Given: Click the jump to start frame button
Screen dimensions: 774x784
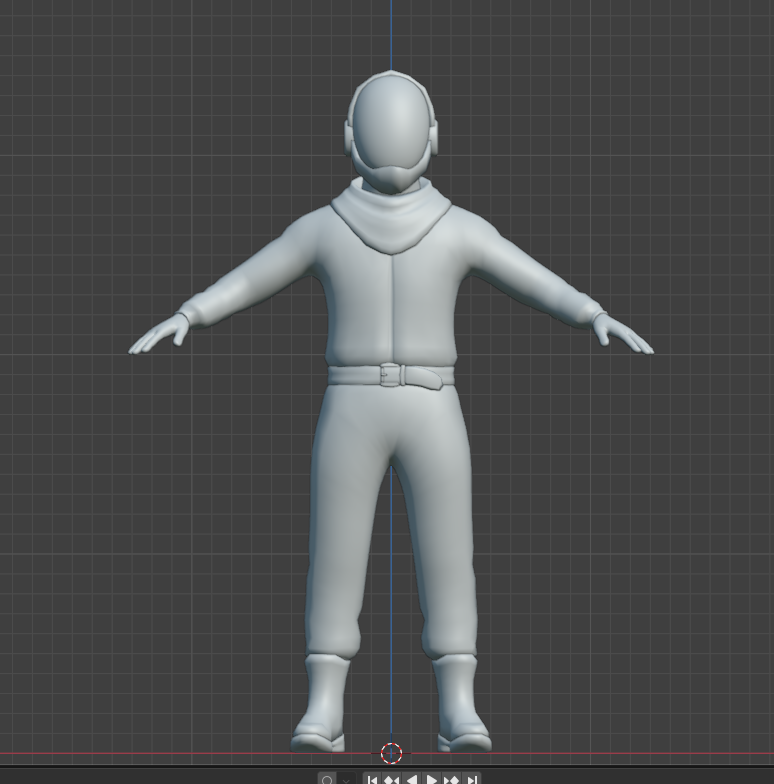Looking at the screenshot, I should click(372, 779).
